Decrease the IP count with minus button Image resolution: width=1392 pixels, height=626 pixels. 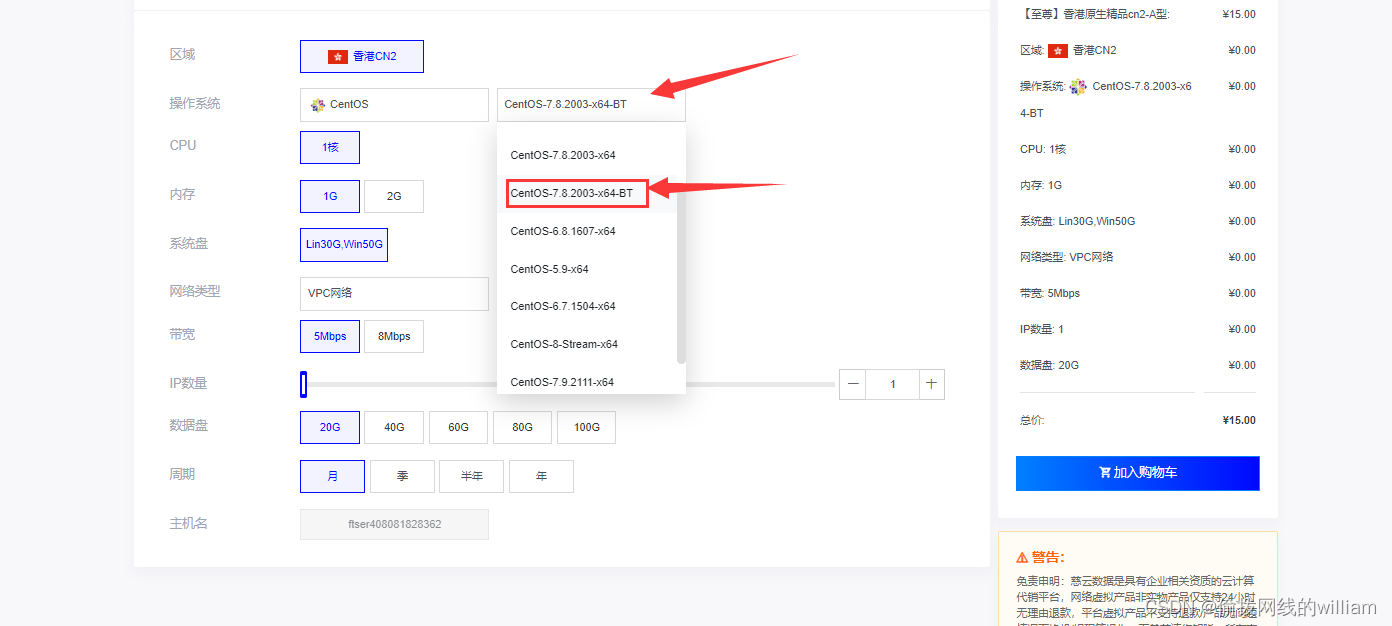coord(853,384)
